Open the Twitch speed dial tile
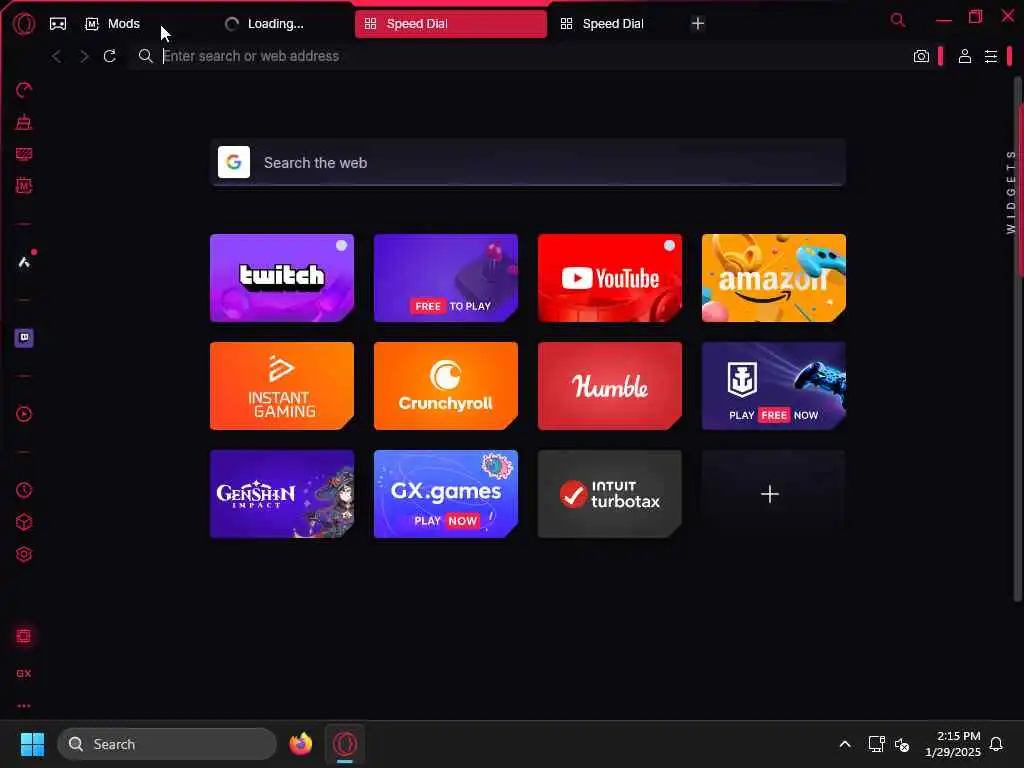The image size is (1024, 768). point(282,278)
